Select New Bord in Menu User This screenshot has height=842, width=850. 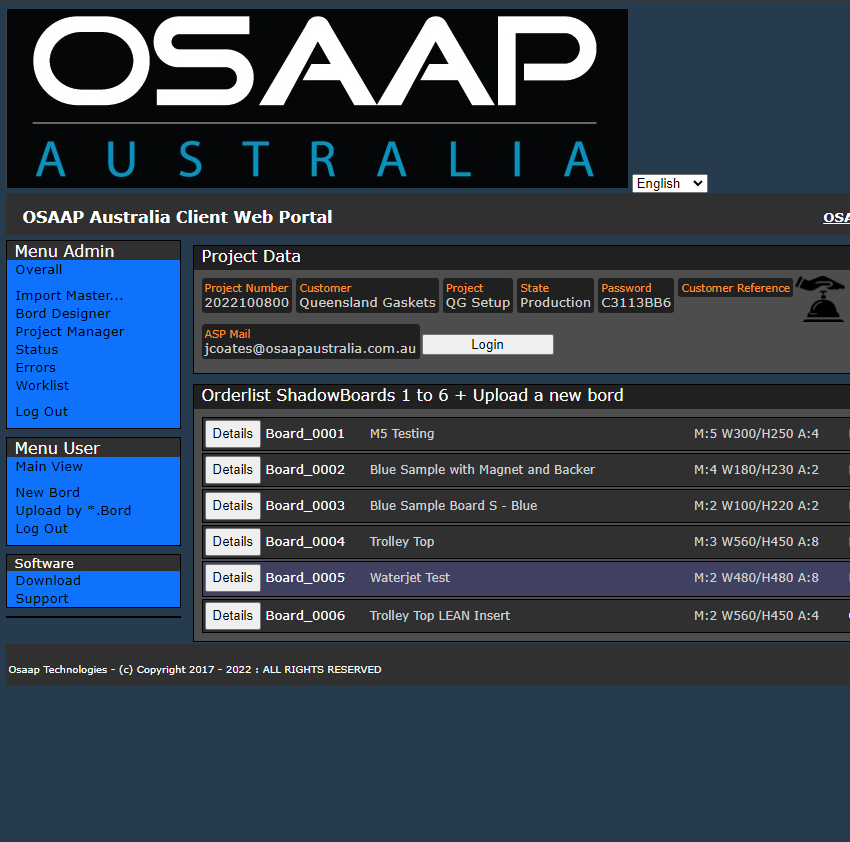(x=47, y=492)
